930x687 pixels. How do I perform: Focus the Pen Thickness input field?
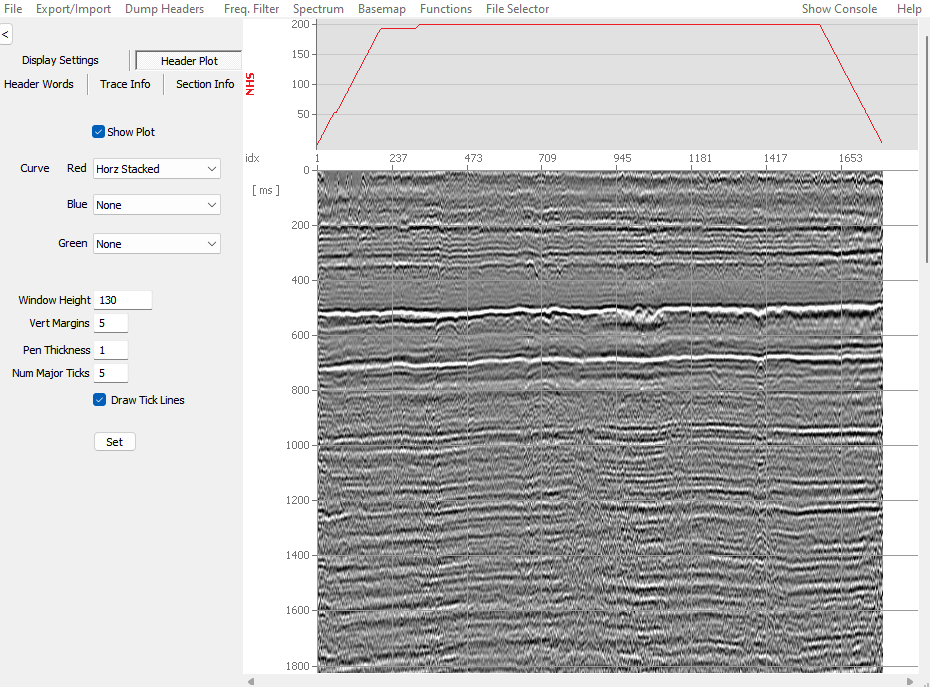[111, 350]
